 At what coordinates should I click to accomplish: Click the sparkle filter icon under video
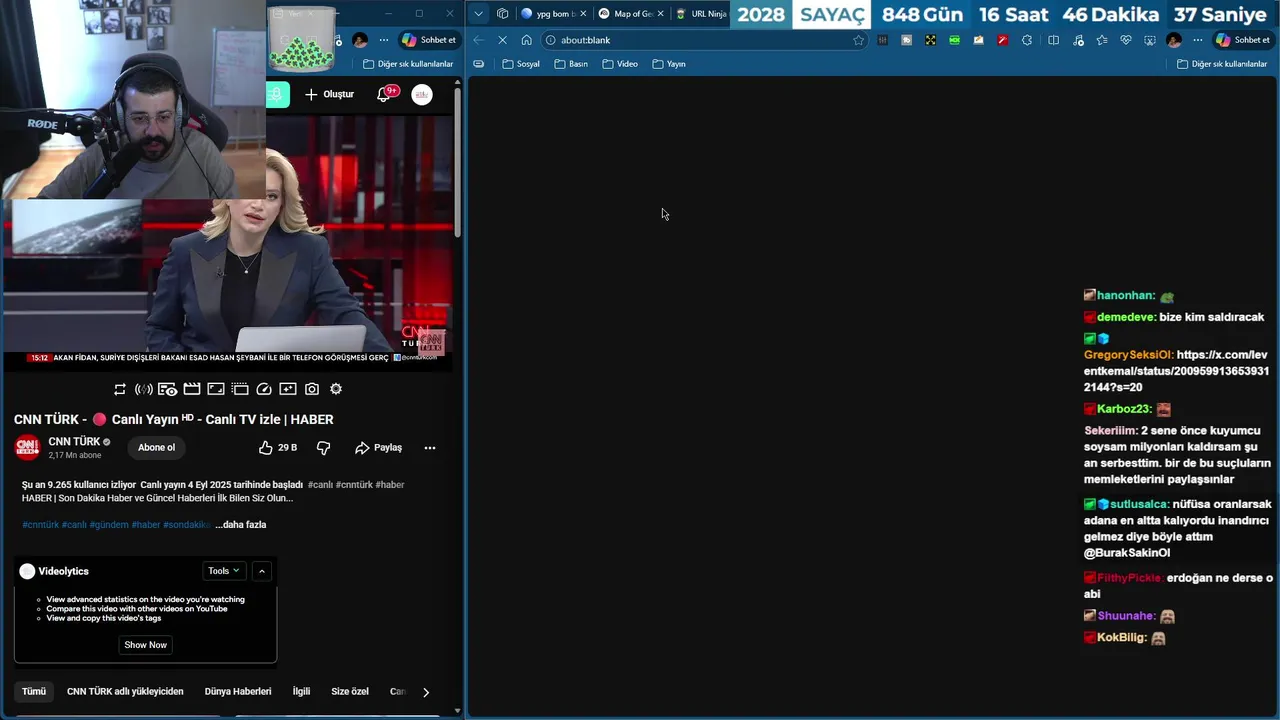pos(288,389)
